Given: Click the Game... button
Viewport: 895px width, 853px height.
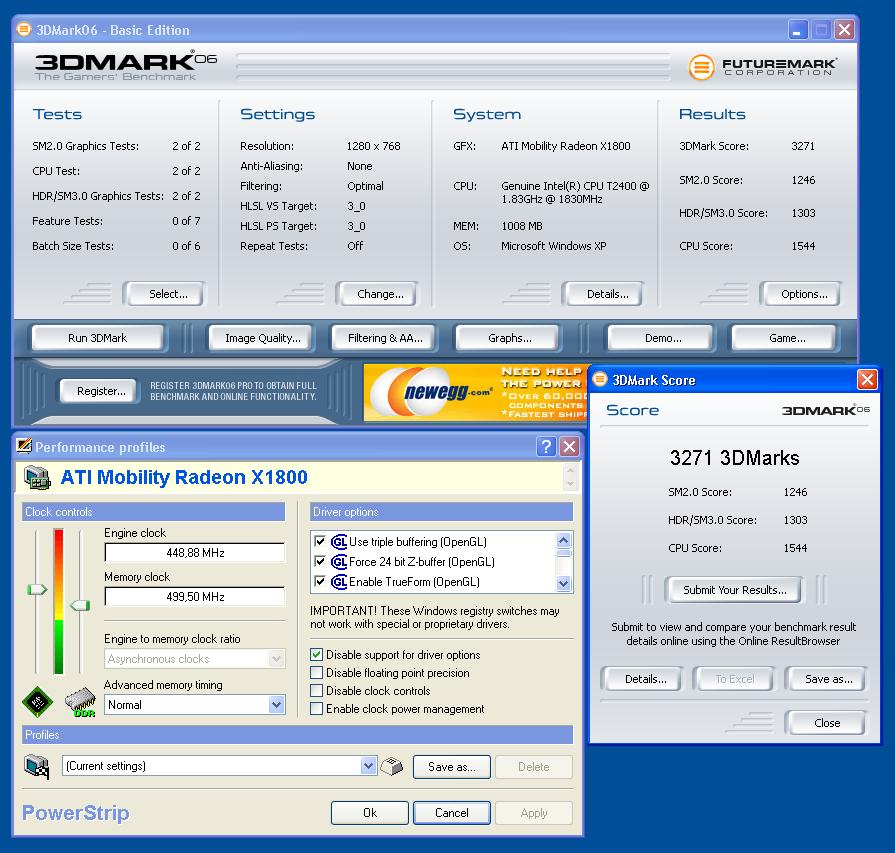Looking at the screenshot, I should click(x=785, y=338).
